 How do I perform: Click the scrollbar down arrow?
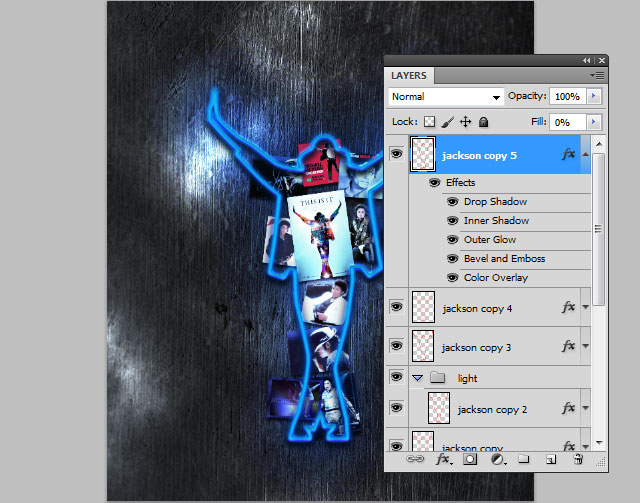tap(599, 443)
